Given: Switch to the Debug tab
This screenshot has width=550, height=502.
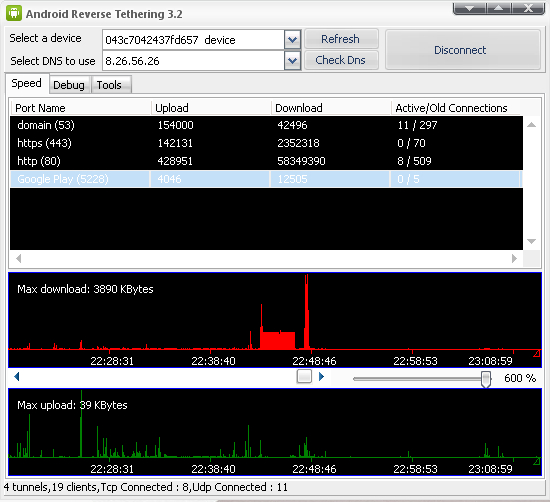Looking at the screenshot, I should tap(69, 85).
